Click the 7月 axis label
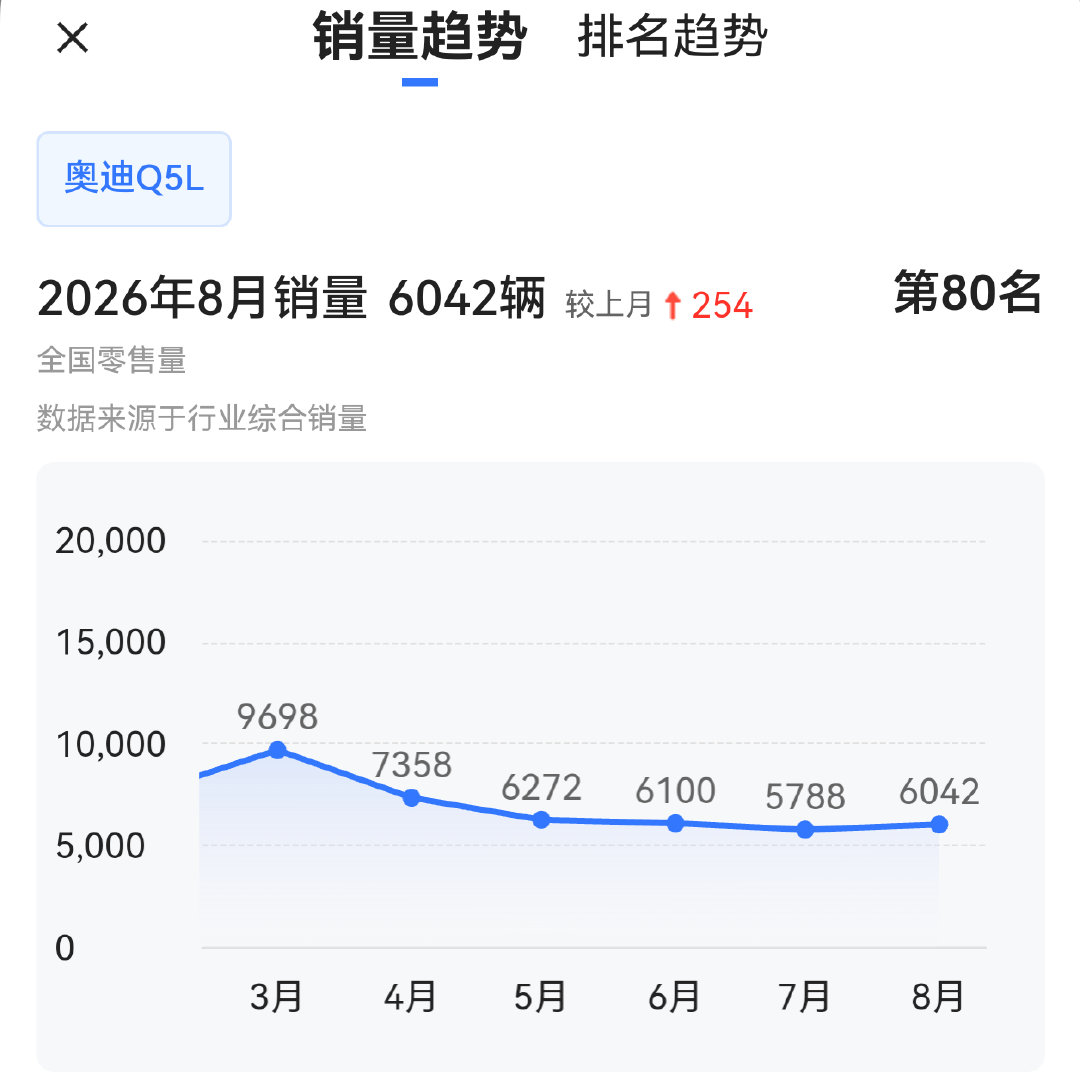This screenshot has width=1080, height=1089. coord(804,997)
